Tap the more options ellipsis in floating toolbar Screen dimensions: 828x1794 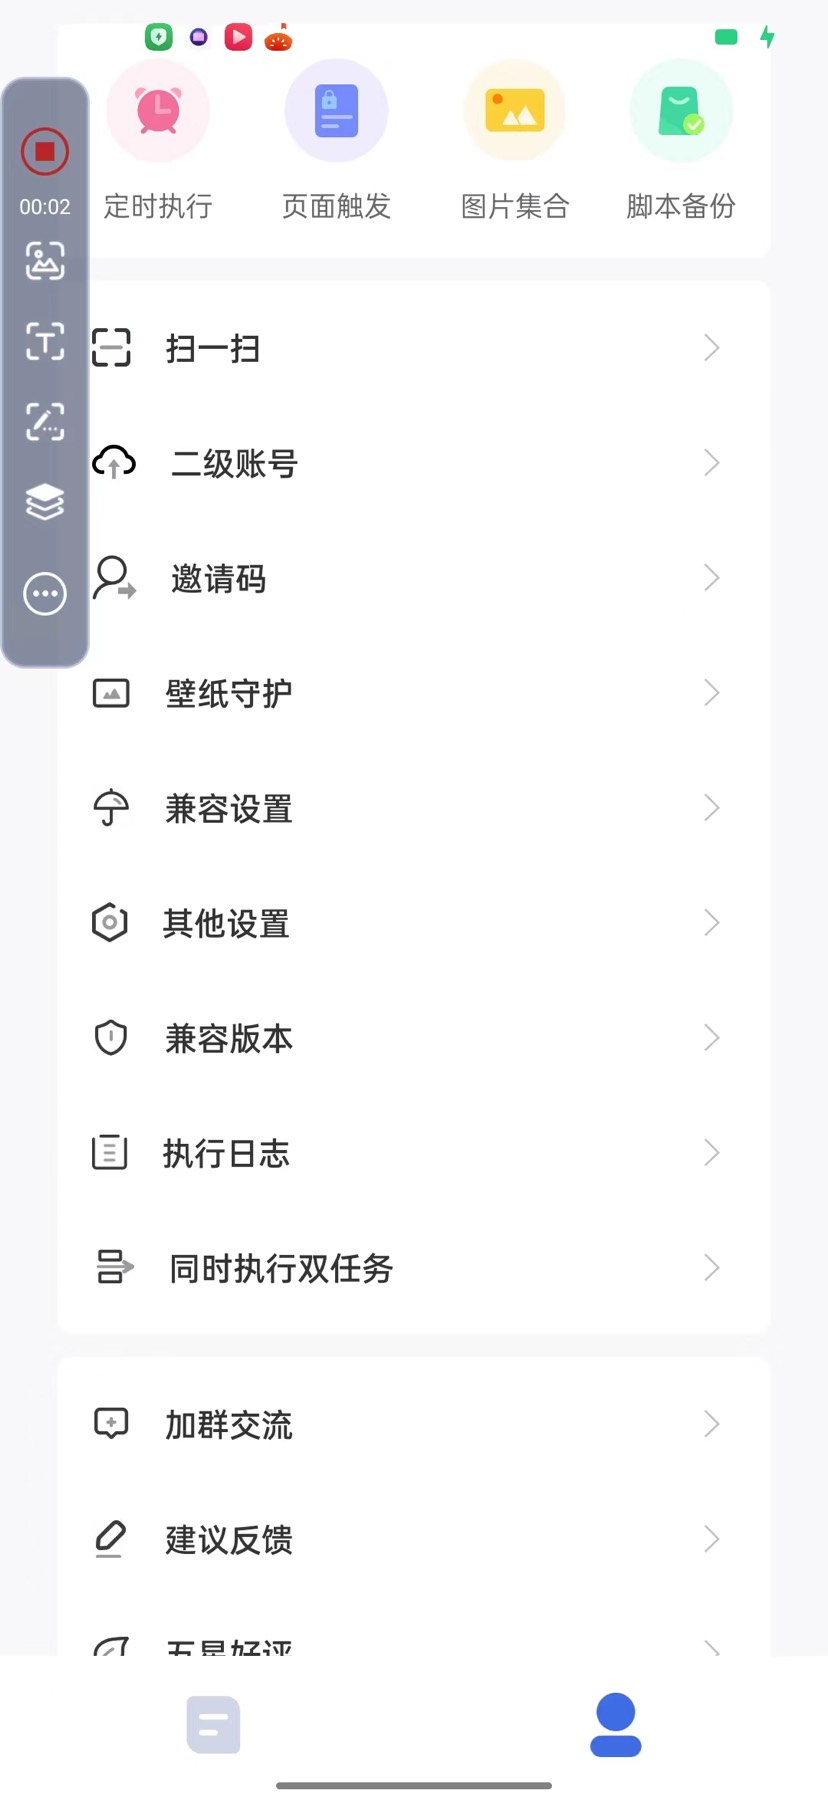click(45, 594)
